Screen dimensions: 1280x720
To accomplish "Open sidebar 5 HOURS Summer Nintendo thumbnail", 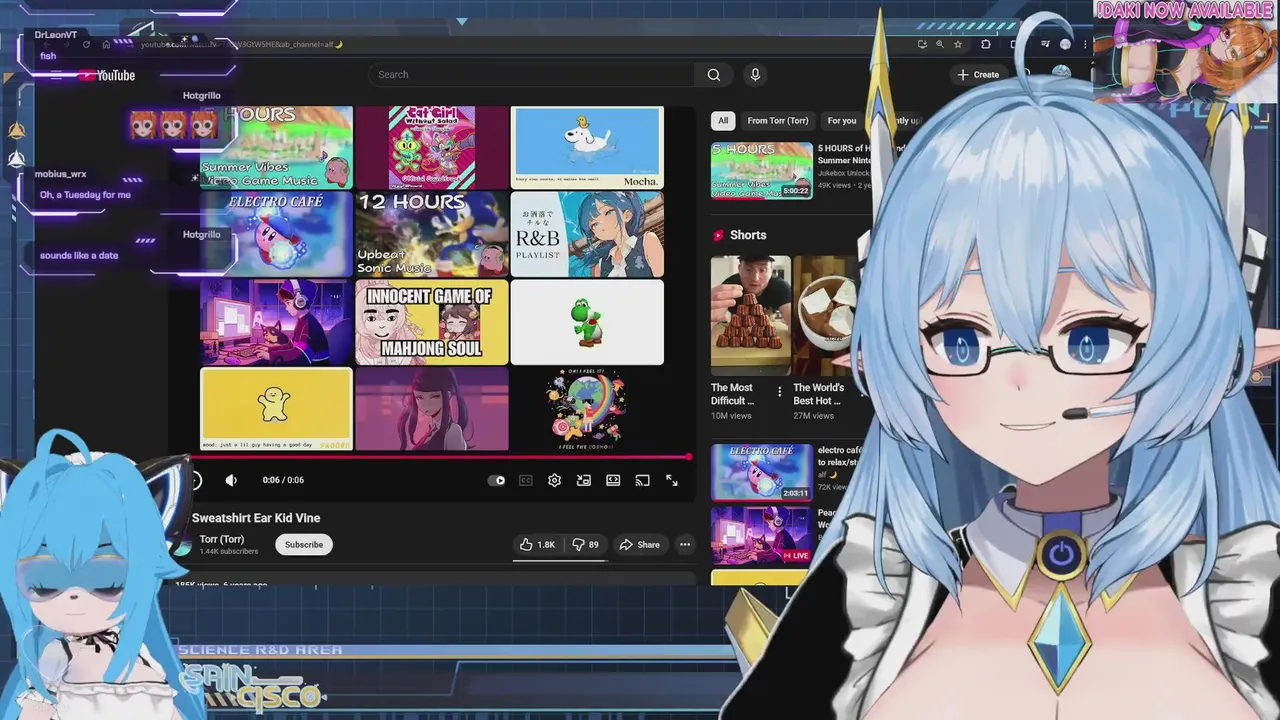I will 762,170.
